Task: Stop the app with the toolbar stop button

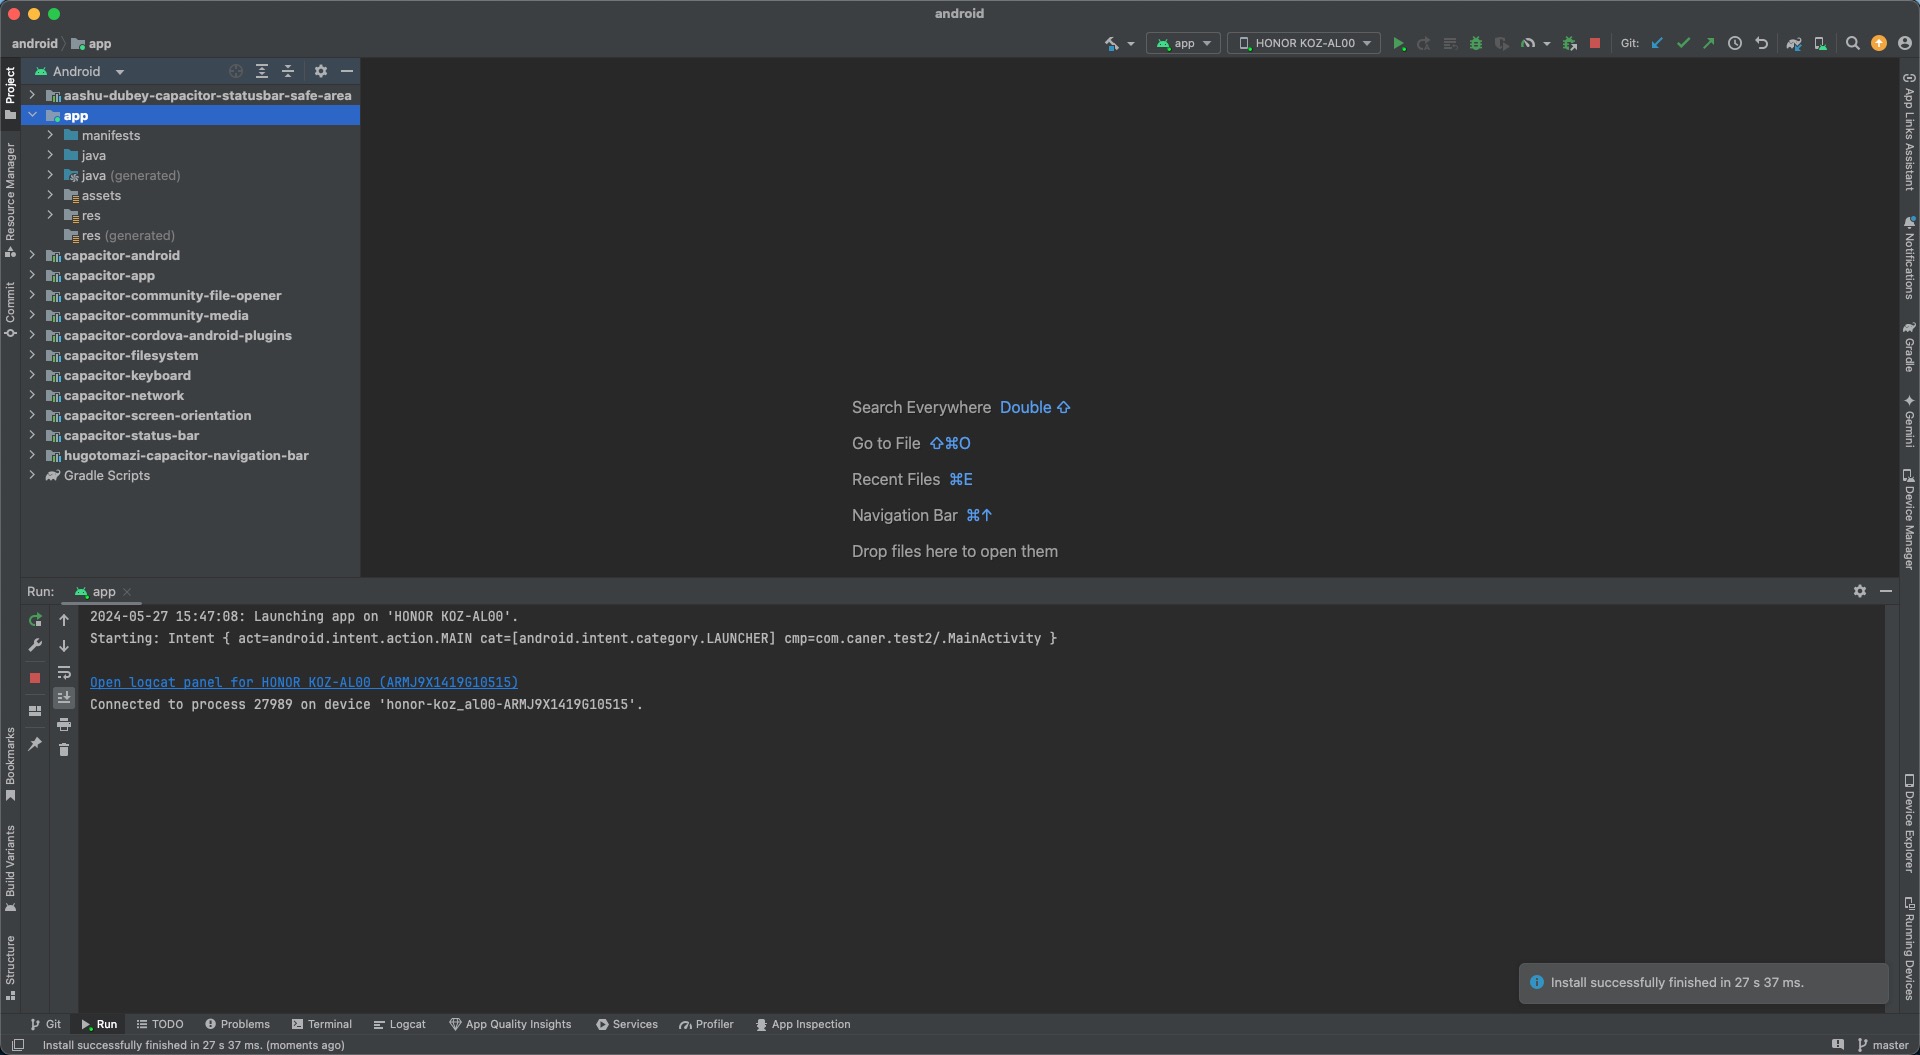Action: point(1595,44)
